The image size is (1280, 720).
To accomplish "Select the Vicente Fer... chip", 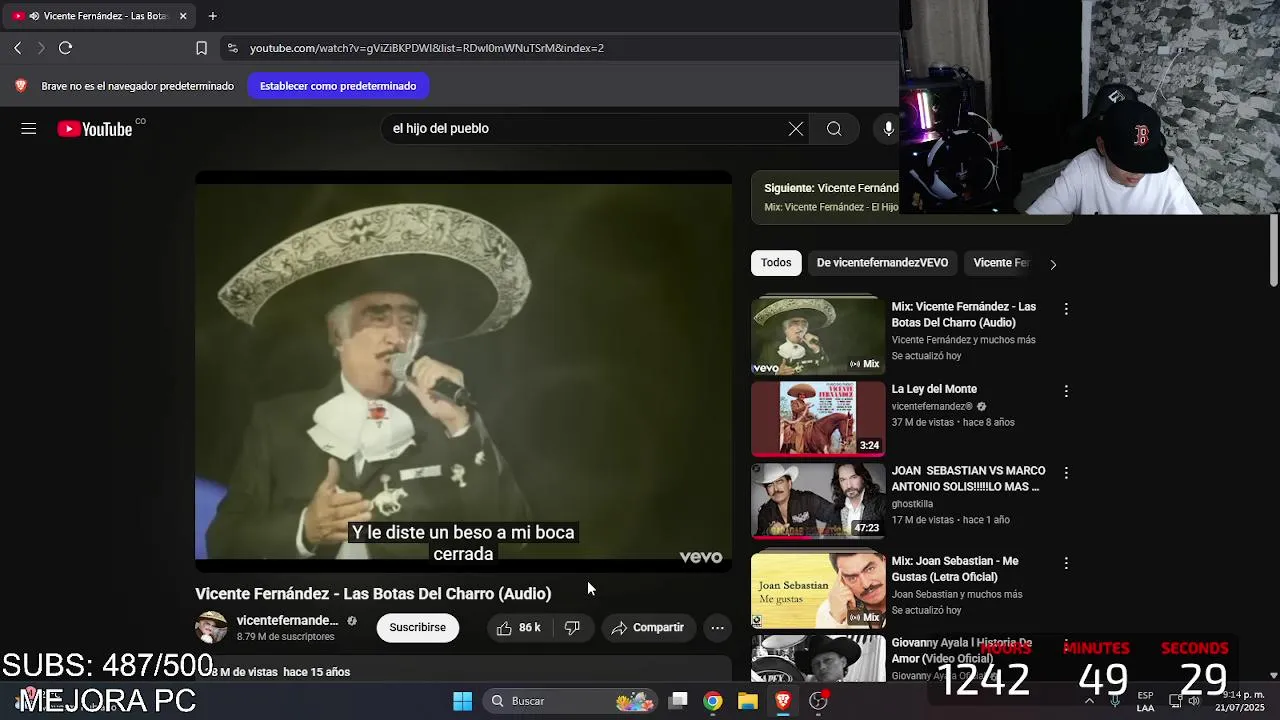I will coord(1001,263).
